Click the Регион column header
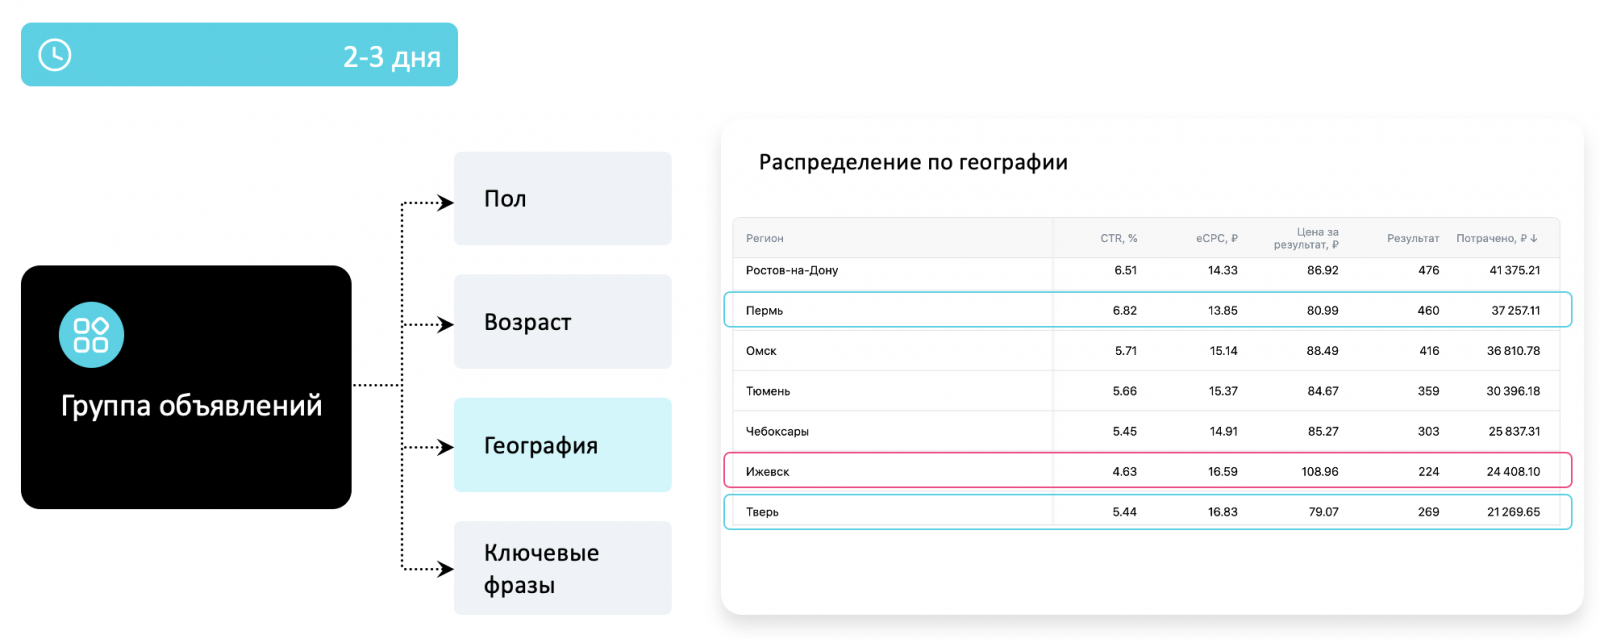The image size is (1600, 639). [x=765, y=239]
